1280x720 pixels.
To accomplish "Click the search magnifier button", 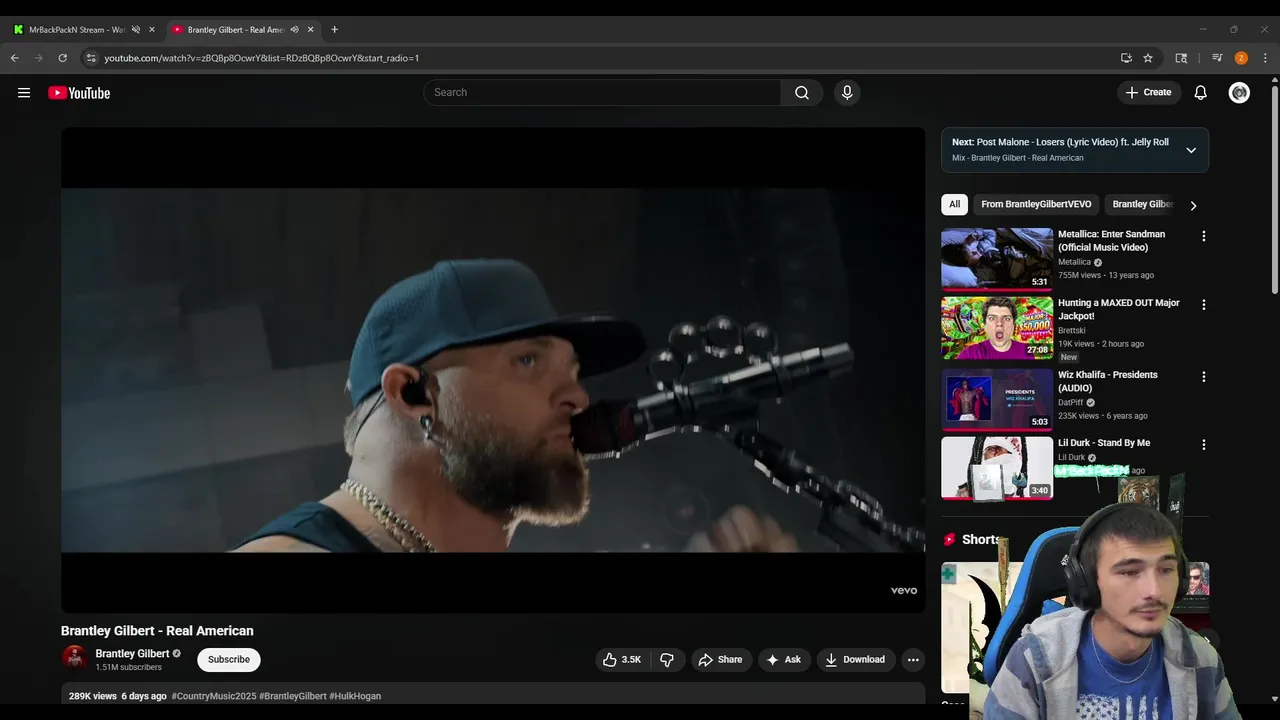I will [x=802, y=93].
